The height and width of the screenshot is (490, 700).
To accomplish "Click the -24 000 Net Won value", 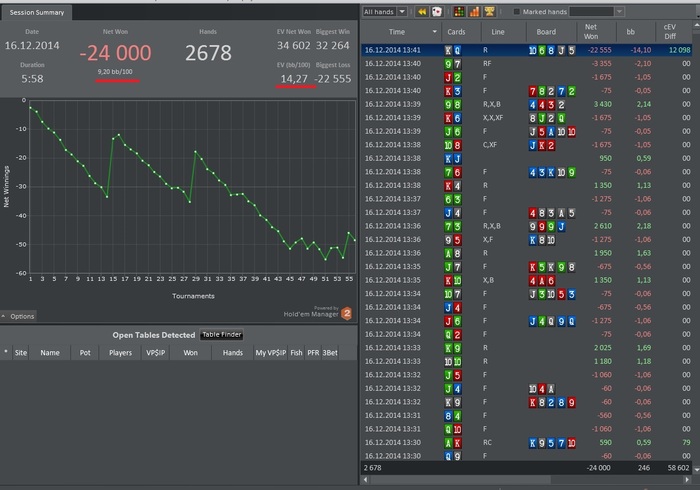I will pos(115,53).
